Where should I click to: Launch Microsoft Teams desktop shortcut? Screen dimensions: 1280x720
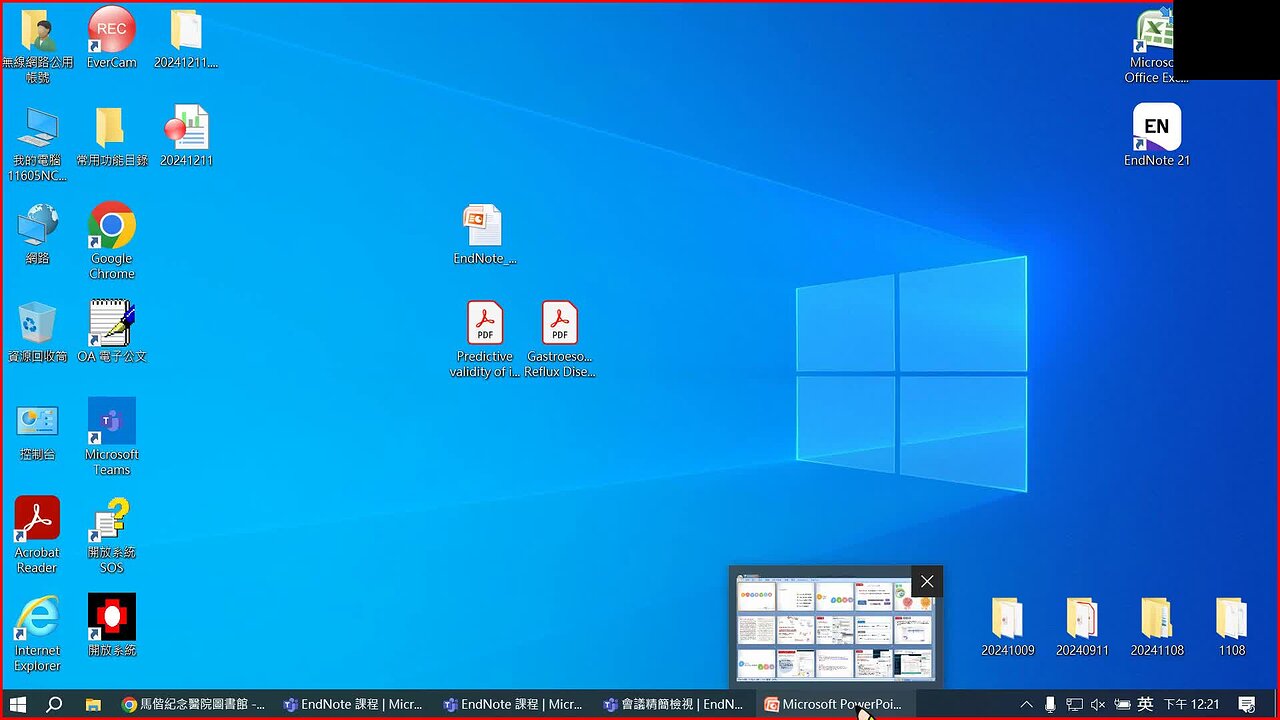coord(111,437)
